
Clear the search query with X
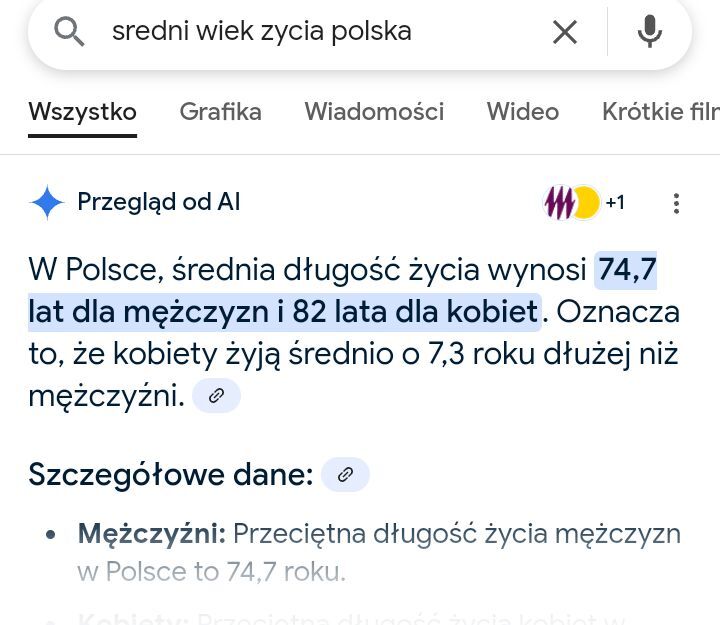pos(565,32)
